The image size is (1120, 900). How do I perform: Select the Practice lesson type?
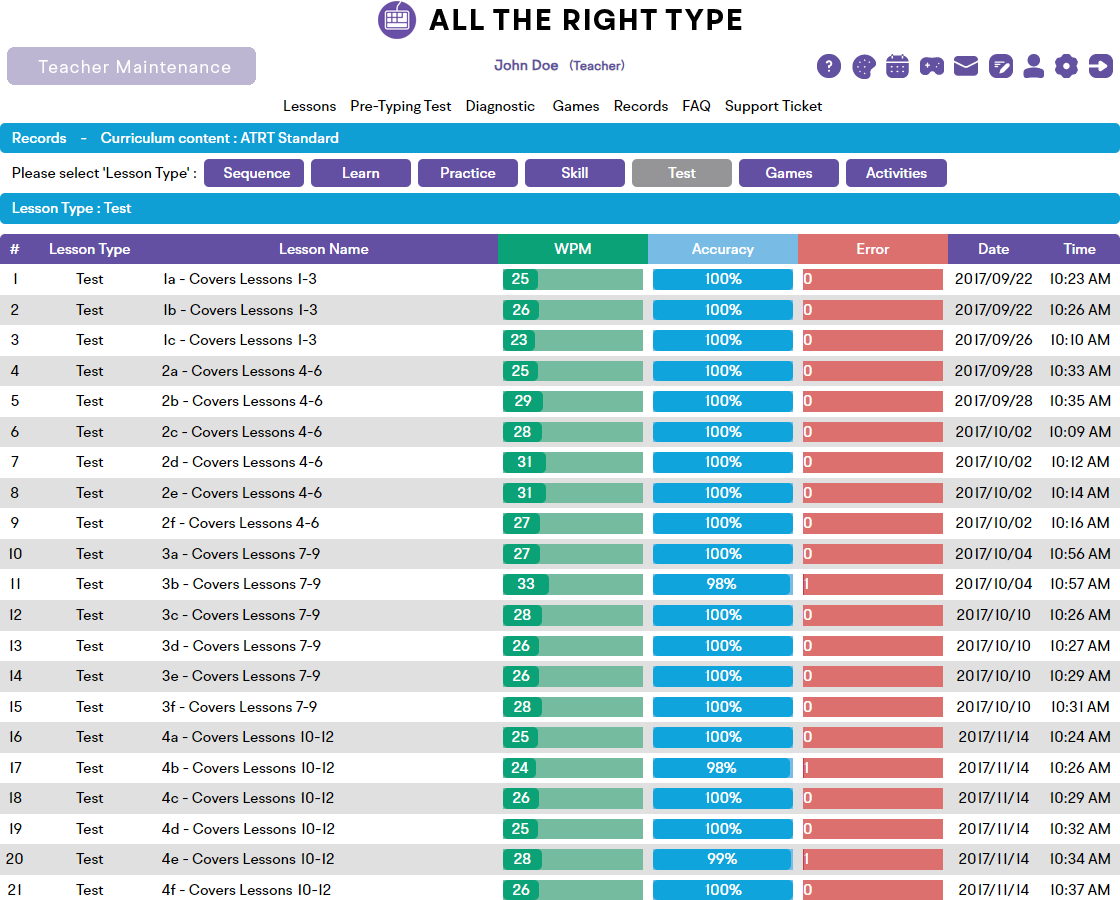coord(468,173)
